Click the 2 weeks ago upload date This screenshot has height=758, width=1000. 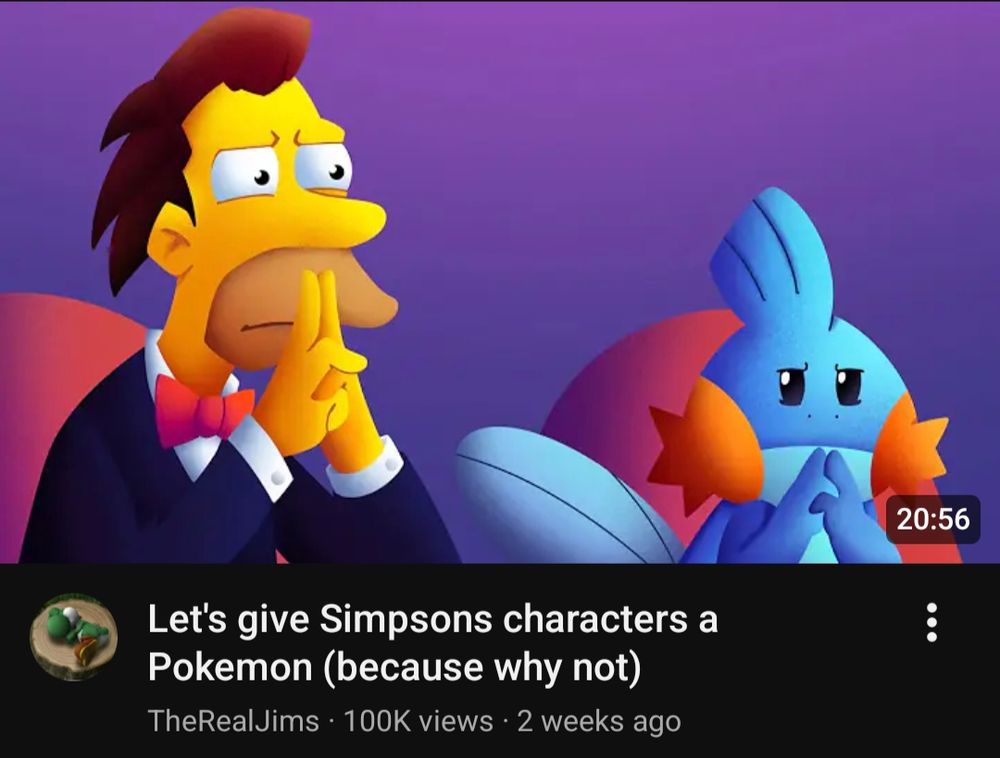pyautogui.click(x=599, y=721)
